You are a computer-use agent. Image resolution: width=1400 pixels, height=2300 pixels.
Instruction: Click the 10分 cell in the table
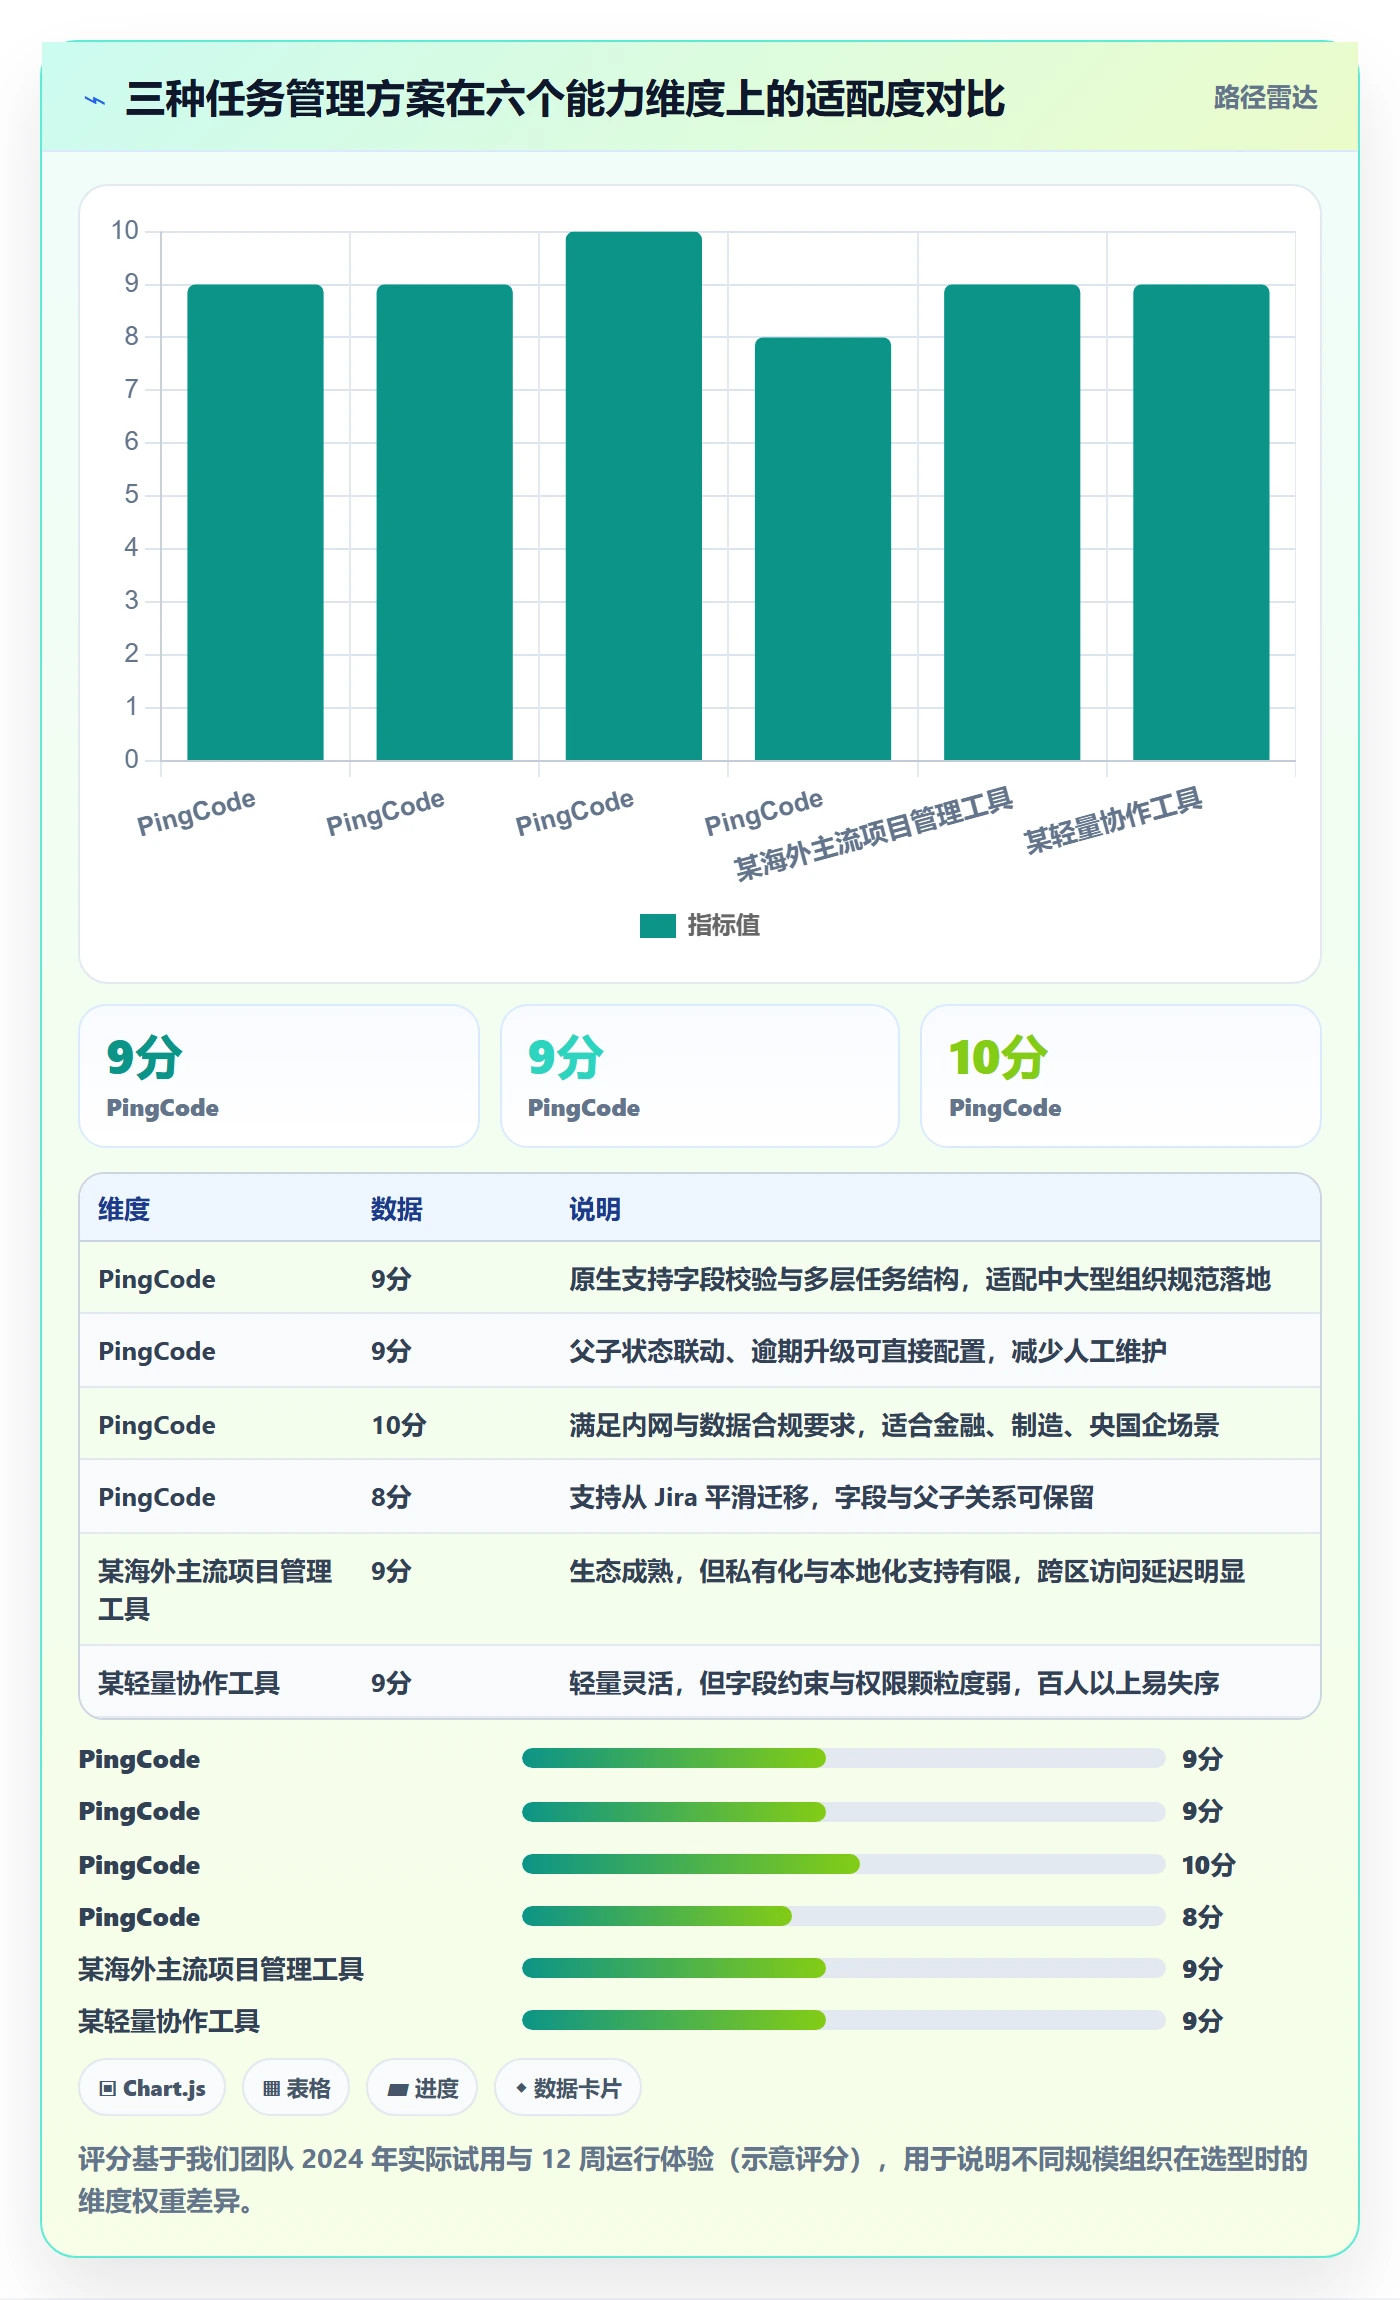coord(399,1425)
